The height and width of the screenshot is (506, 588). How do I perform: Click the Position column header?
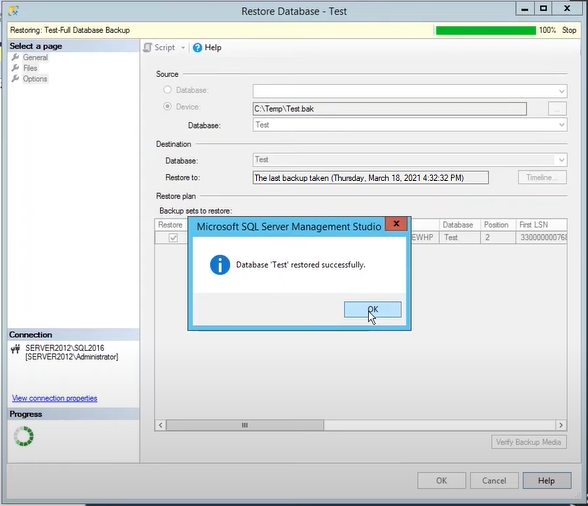pos(498,225)
